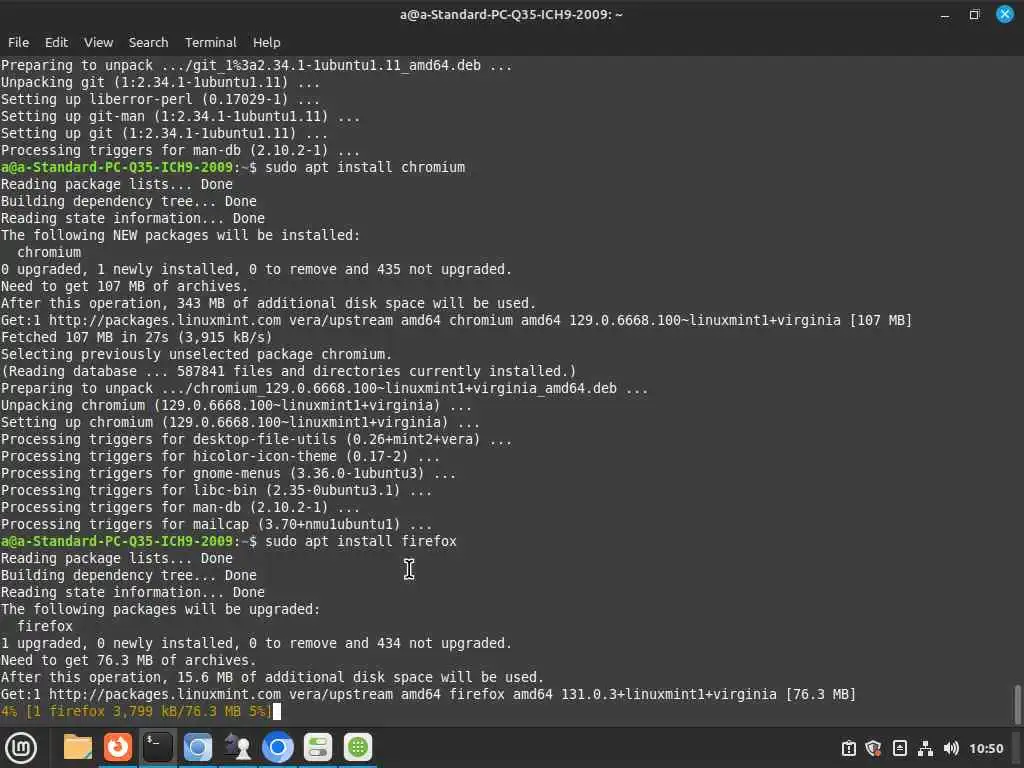Open the Search menu
The height and width of the screenshot is (768, 1024).
point(148,42)
